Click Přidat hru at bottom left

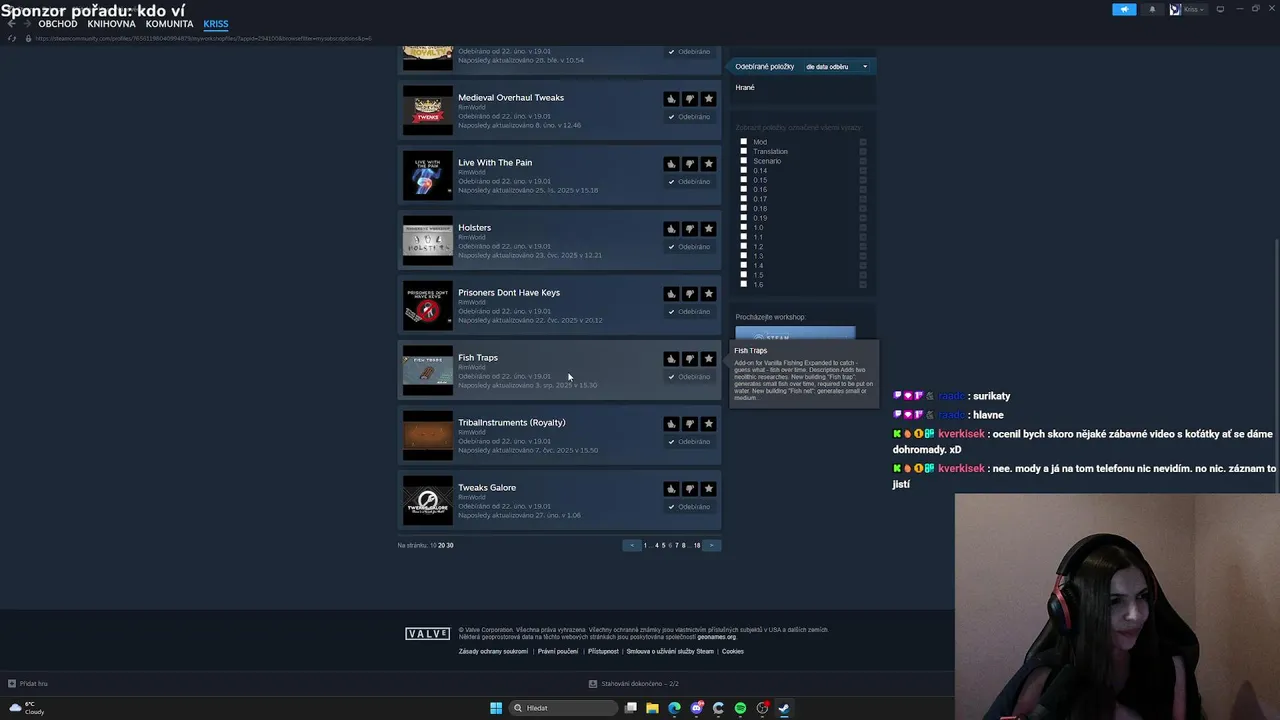pyautogui.click(x=28, y=683)
